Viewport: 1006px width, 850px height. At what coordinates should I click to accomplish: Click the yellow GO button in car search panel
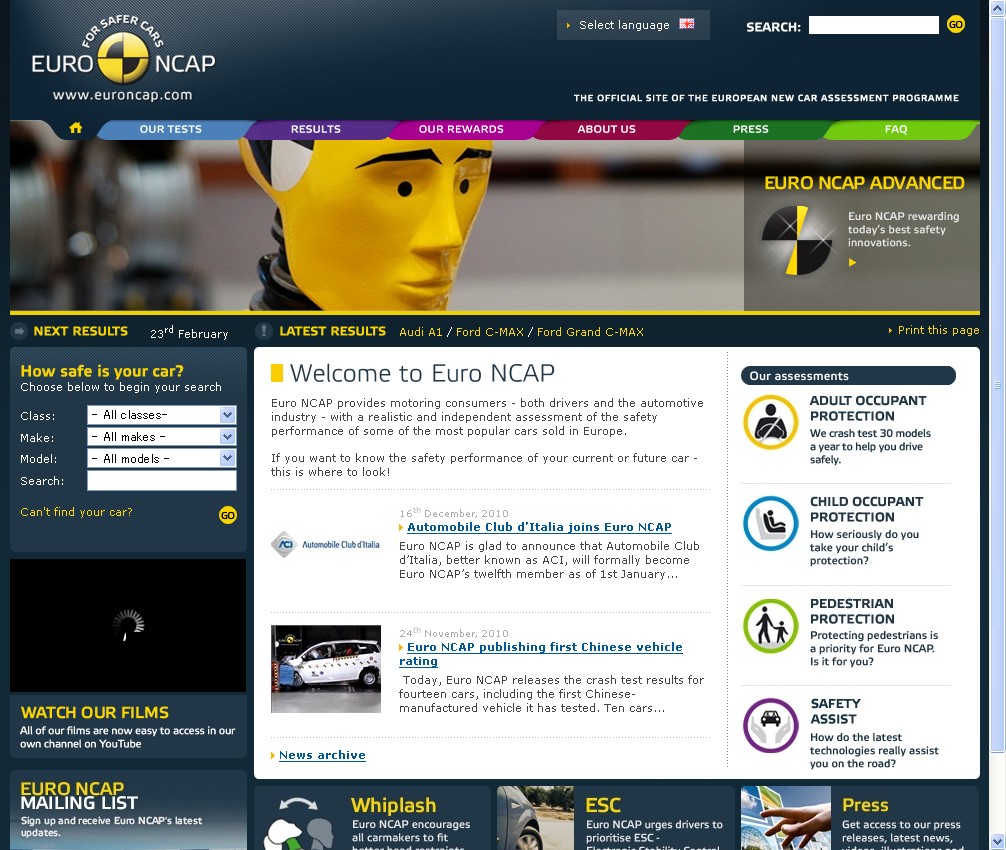coord(228,514)
